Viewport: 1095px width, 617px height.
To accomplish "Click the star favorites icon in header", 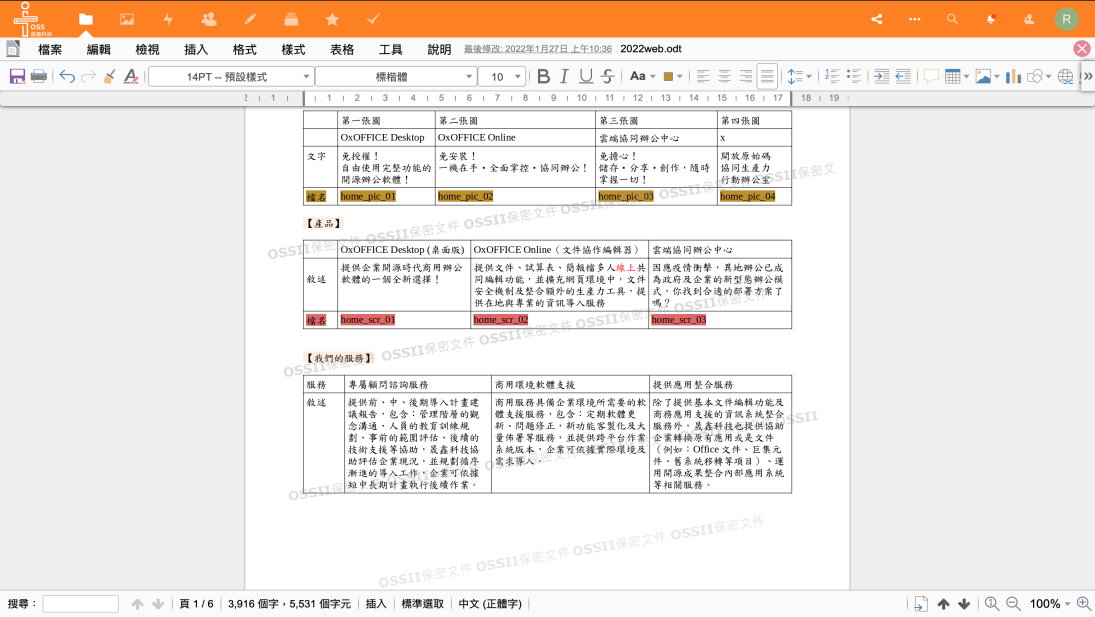I will point(332,19).
